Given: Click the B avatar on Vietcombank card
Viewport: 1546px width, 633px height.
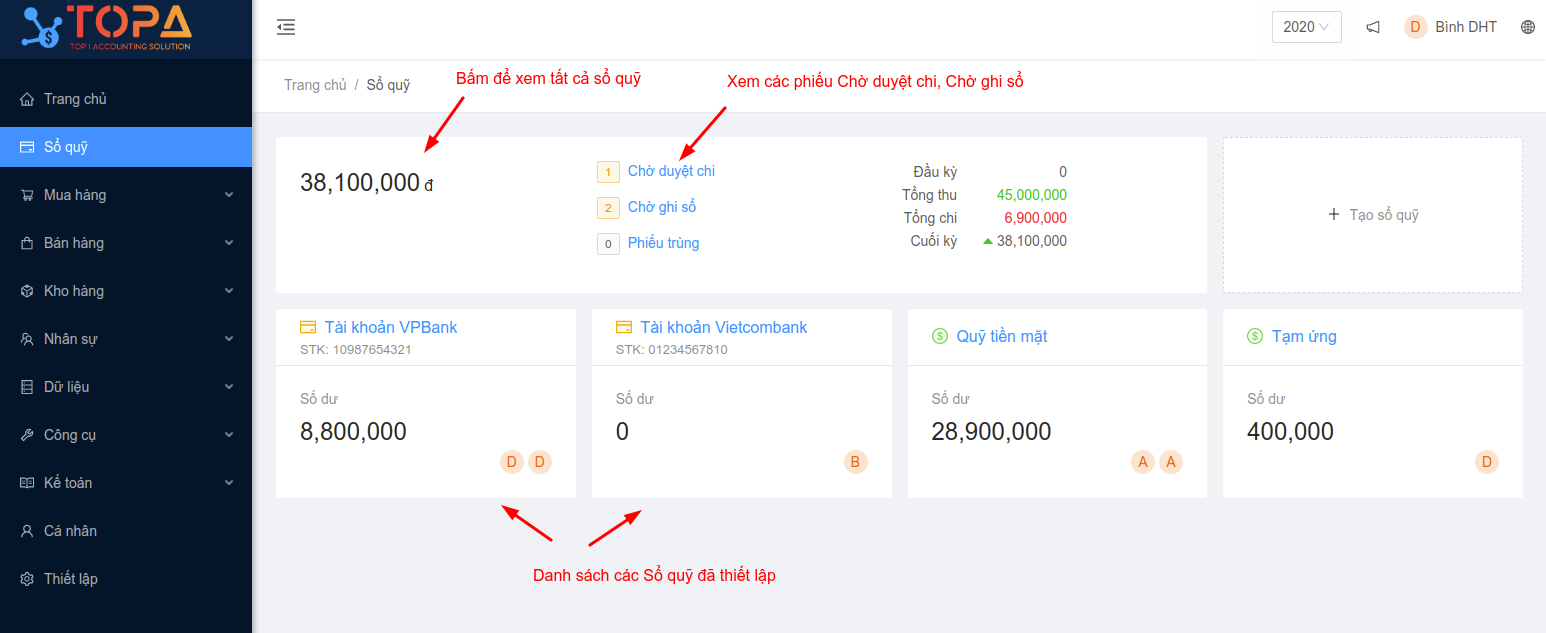Looking at the screenshot, I should point(855,462).
